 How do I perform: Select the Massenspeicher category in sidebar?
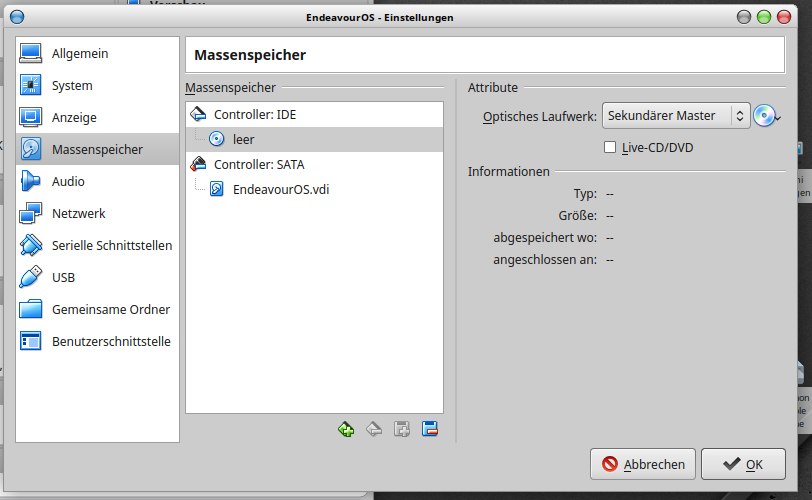(97, 149)
